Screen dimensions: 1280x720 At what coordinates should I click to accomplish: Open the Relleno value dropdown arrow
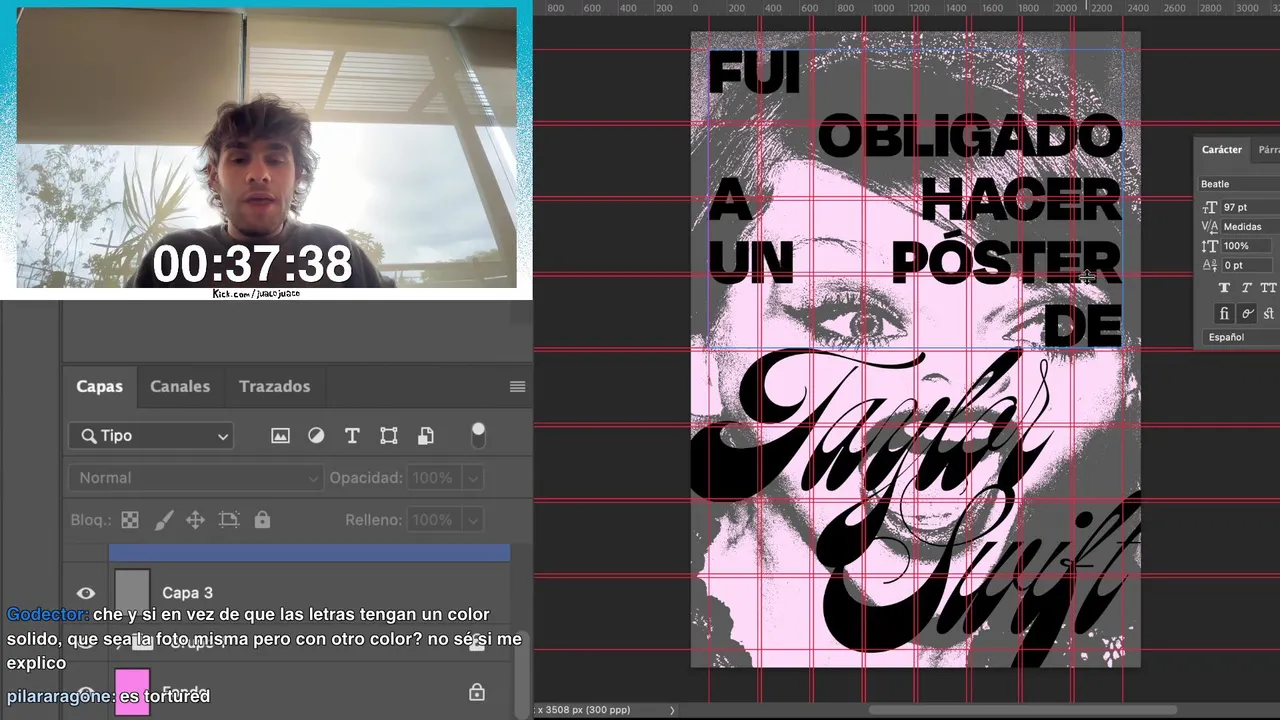[x=473, y=520]
